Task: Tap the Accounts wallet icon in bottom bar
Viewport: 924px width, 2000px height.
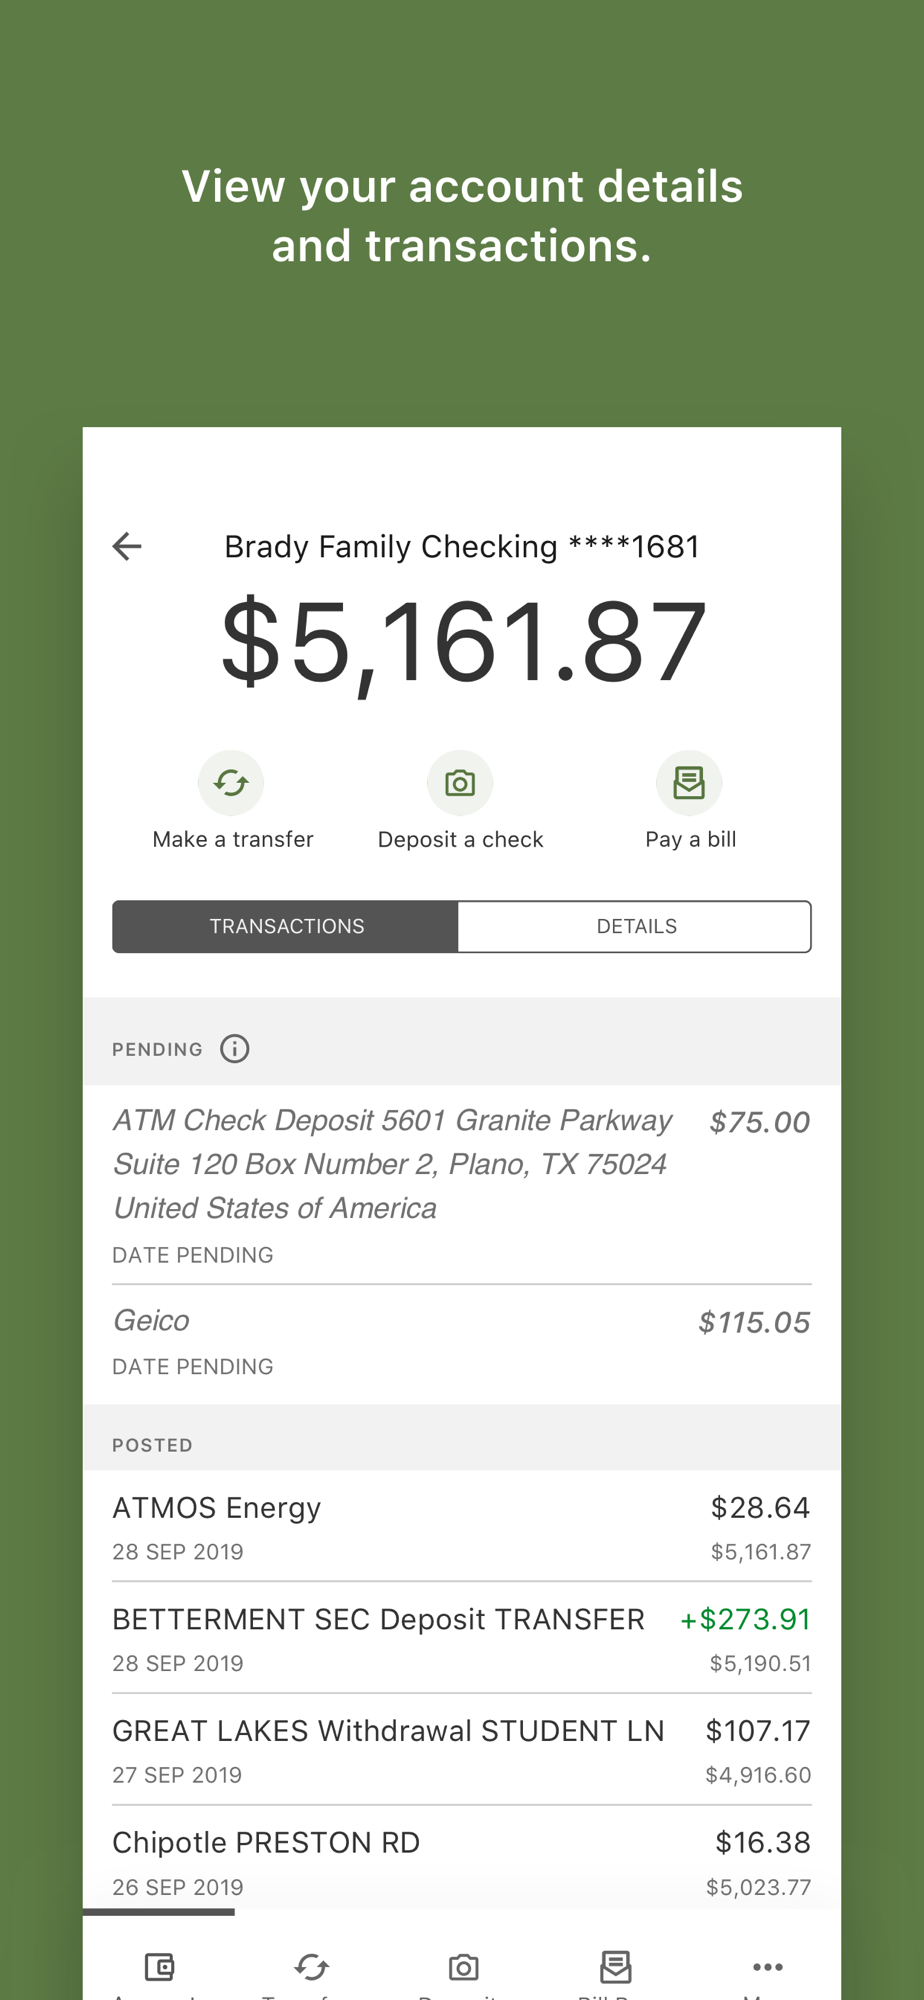Action: click(x=159, y=1967)
